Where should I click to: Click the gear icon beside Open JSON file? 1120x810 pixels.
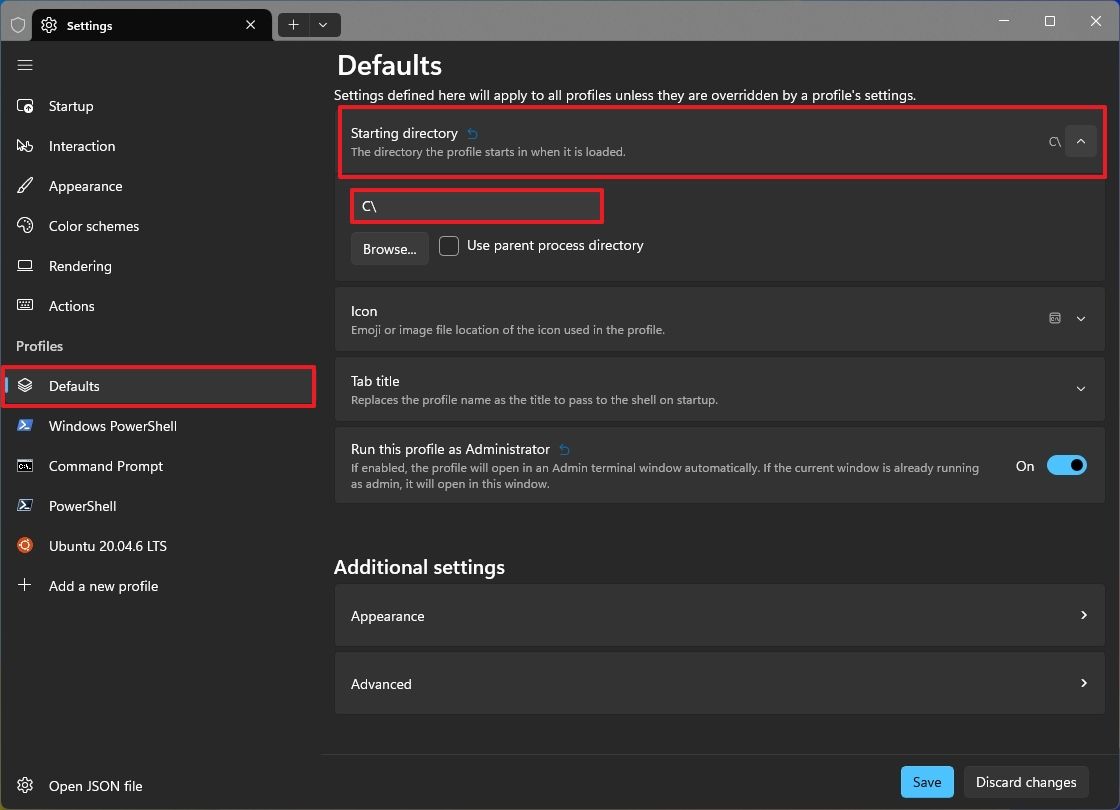24,786
